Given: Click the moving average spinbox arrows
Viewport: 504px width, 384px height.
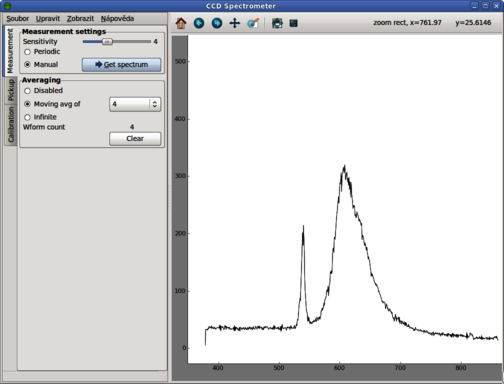Looking at the screenshot, I should [155, 104].
